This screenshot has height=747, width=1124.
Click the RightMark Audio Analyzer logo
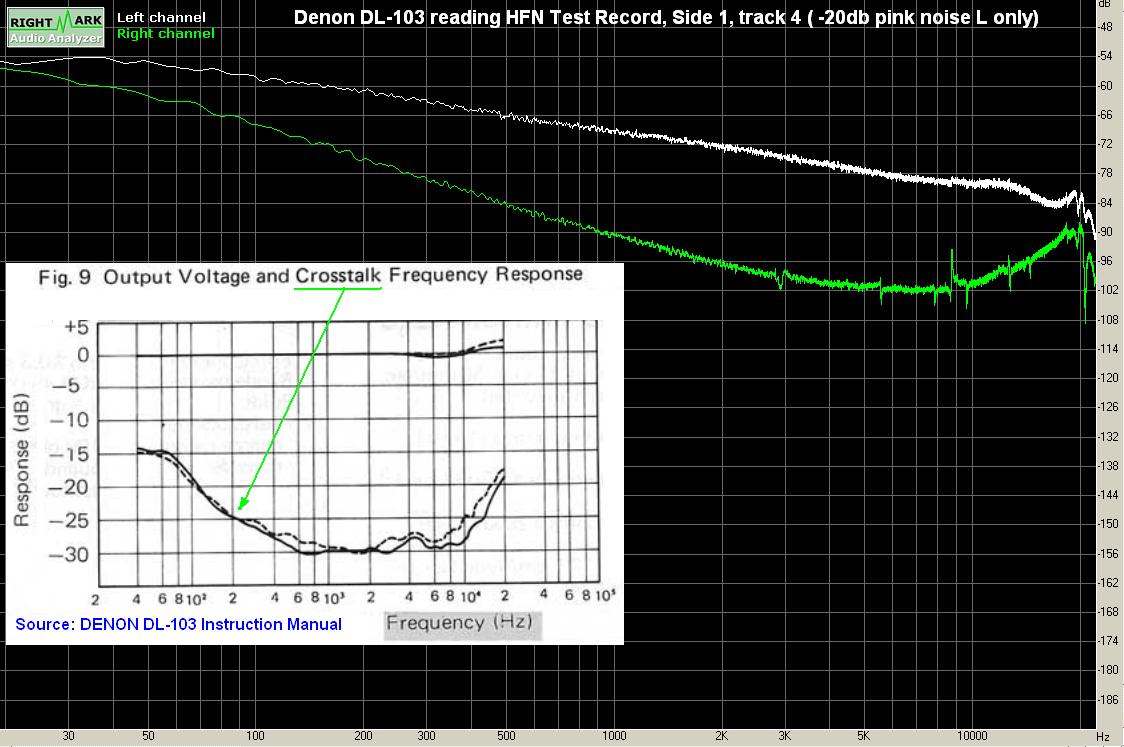[55, 28]
